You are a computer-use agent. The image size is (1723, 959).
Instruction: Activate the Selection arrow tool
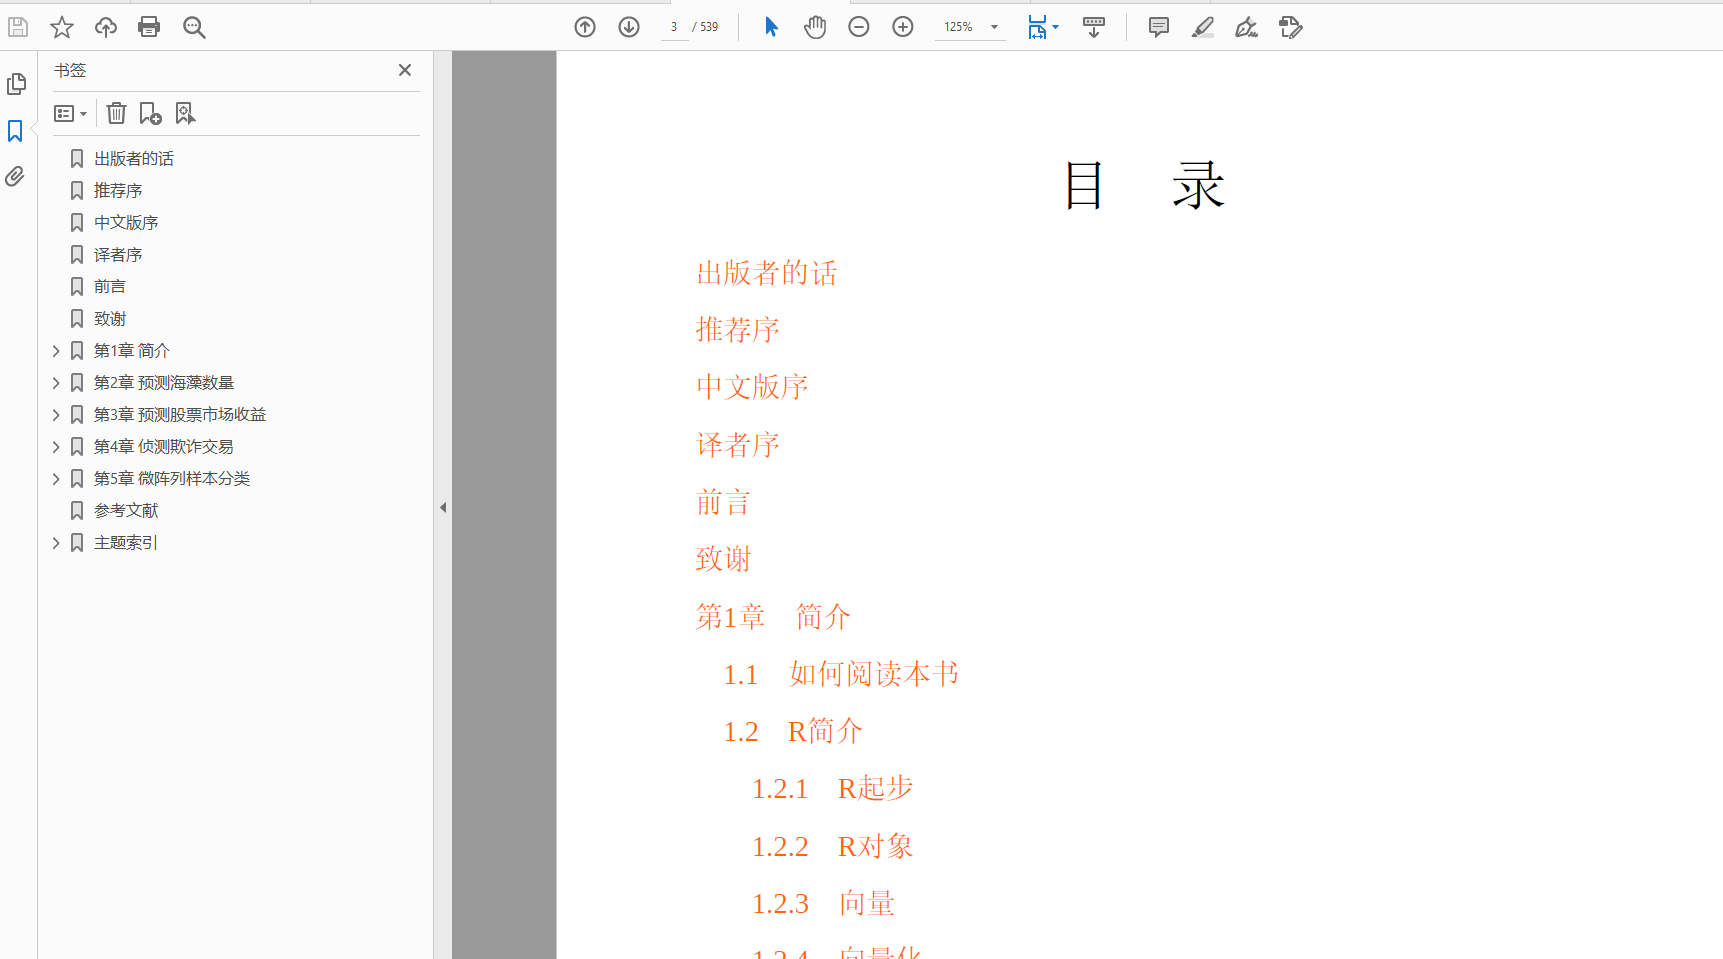pos(771,27)
